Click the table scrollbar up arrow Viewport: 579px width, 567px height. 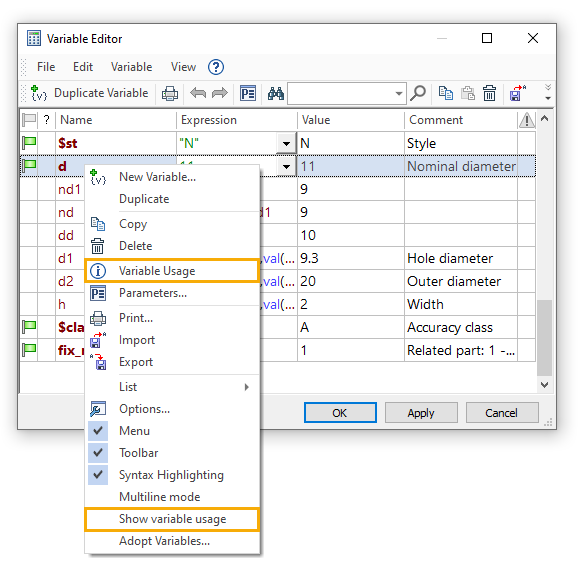544,118
